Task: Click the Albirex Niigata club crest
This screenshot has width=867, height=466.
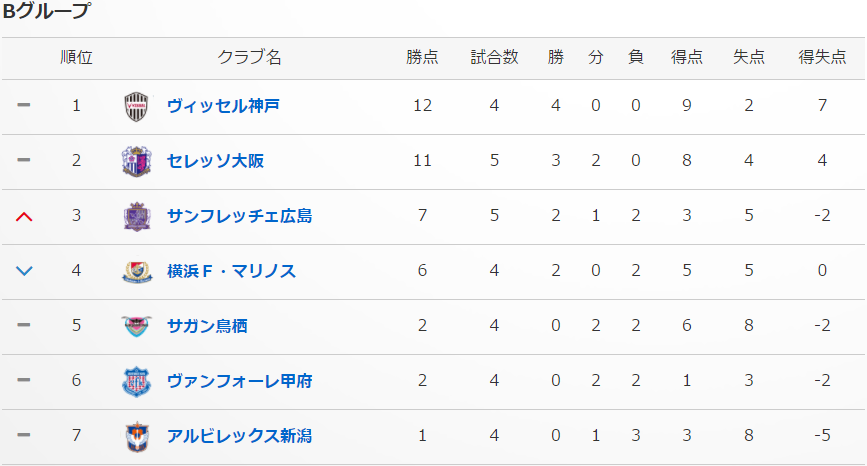Action: click(136, 436)
